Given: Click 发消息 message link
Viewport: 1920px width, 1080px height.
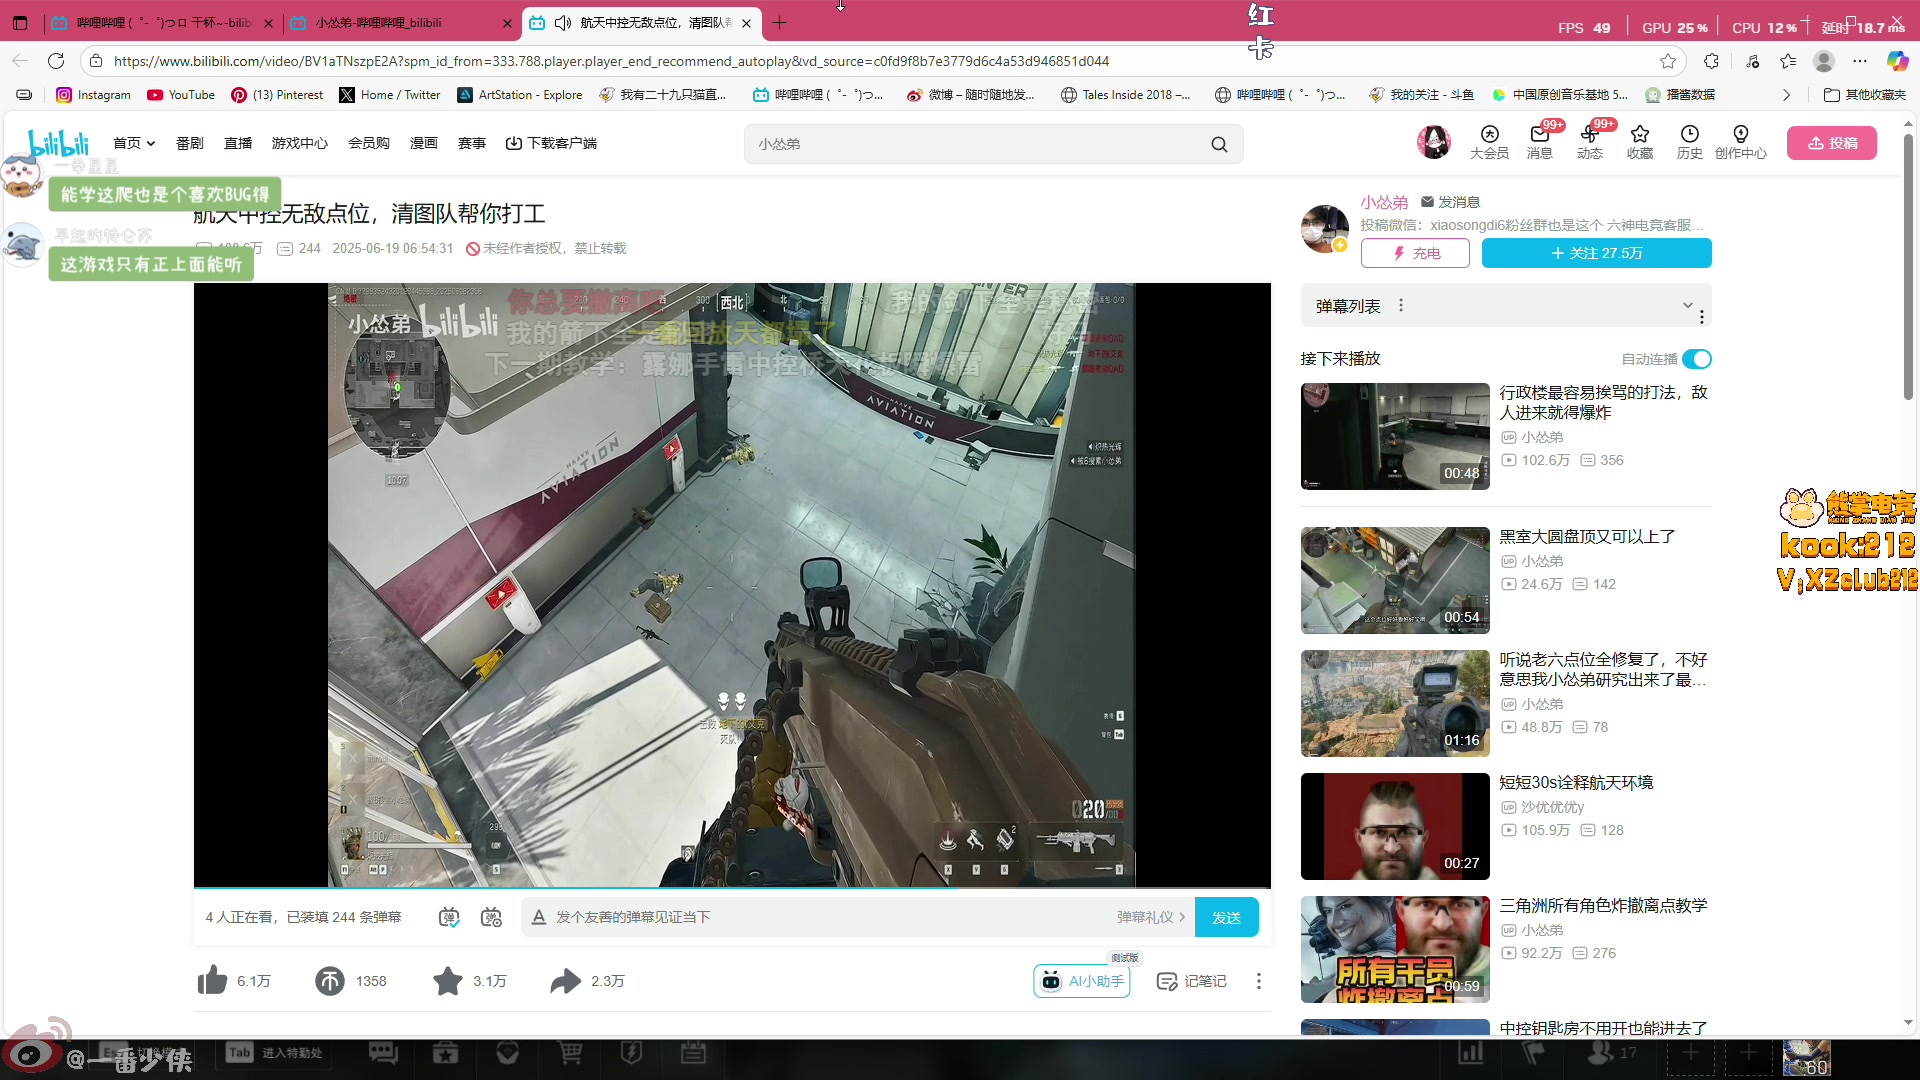Looking at the screenshot, I should coord(1450,202).
